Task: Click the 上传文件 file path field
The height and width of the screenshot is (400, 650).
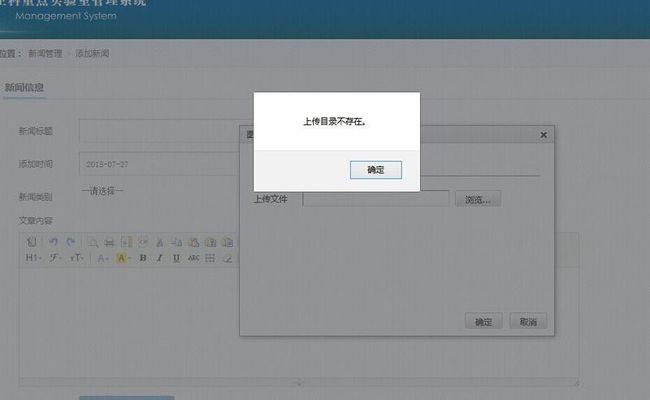Action: (376, 199)
